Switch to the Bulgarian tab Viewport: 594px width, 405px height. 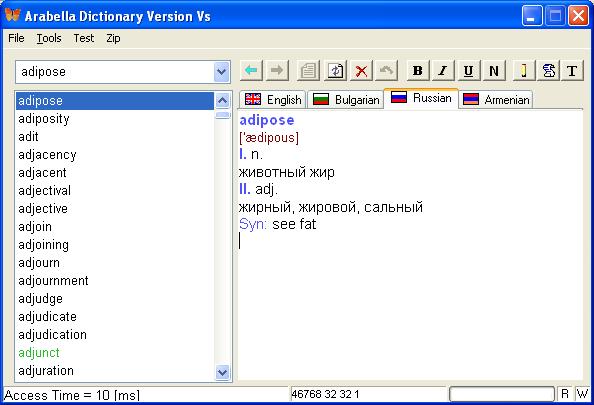(345, 100)
